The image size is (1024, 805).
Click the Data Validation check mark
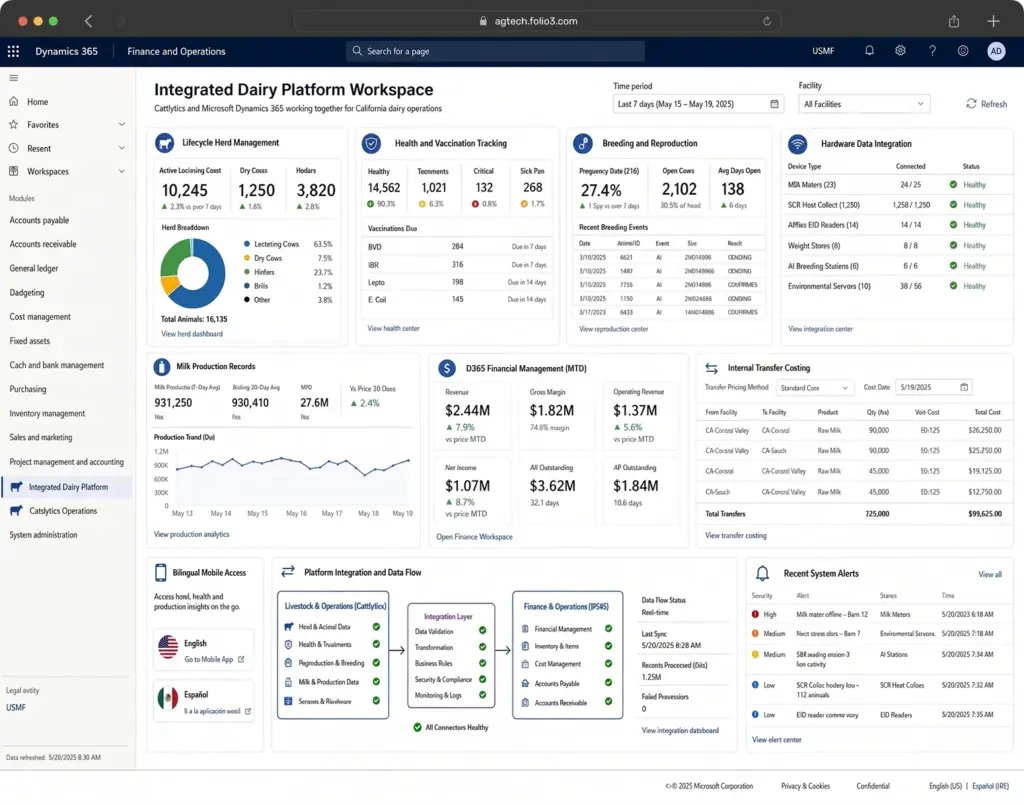click(x=482, y=631)
